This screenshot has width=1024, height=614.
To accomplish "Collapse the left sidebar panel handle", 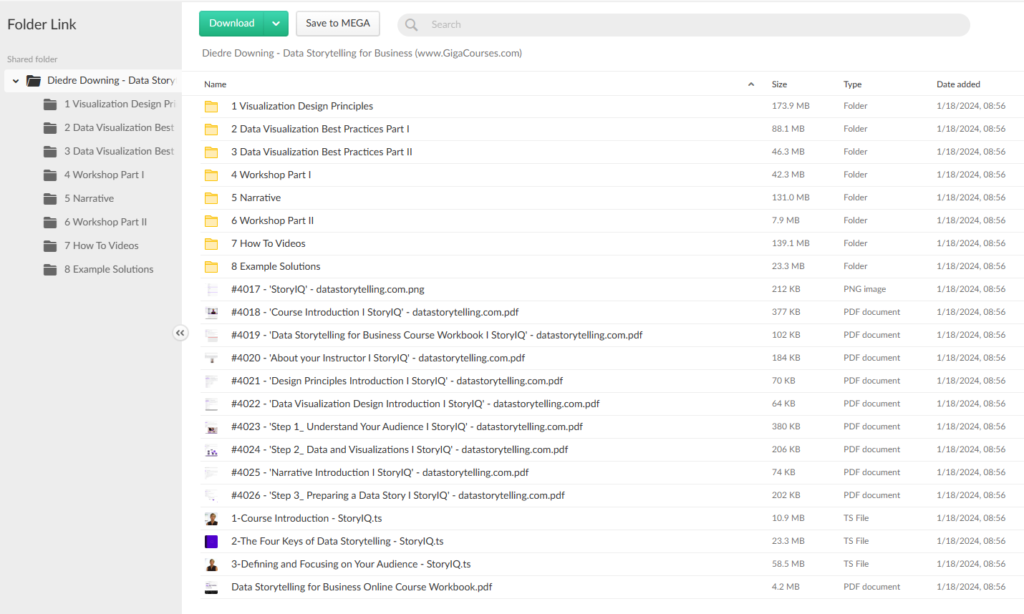I will pos(181,333).
